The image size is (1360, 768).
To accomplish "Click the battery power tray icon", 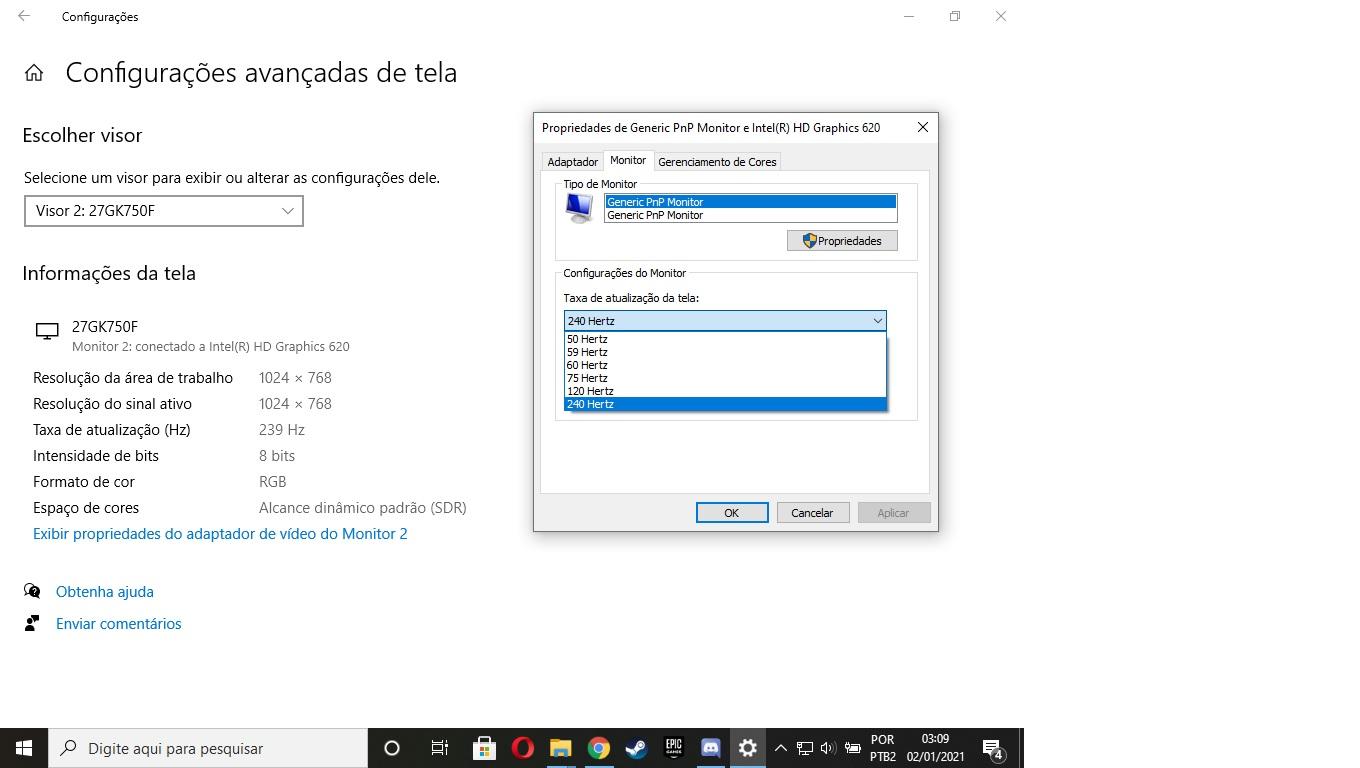I will pyautogui.click(x=853, y=748).
